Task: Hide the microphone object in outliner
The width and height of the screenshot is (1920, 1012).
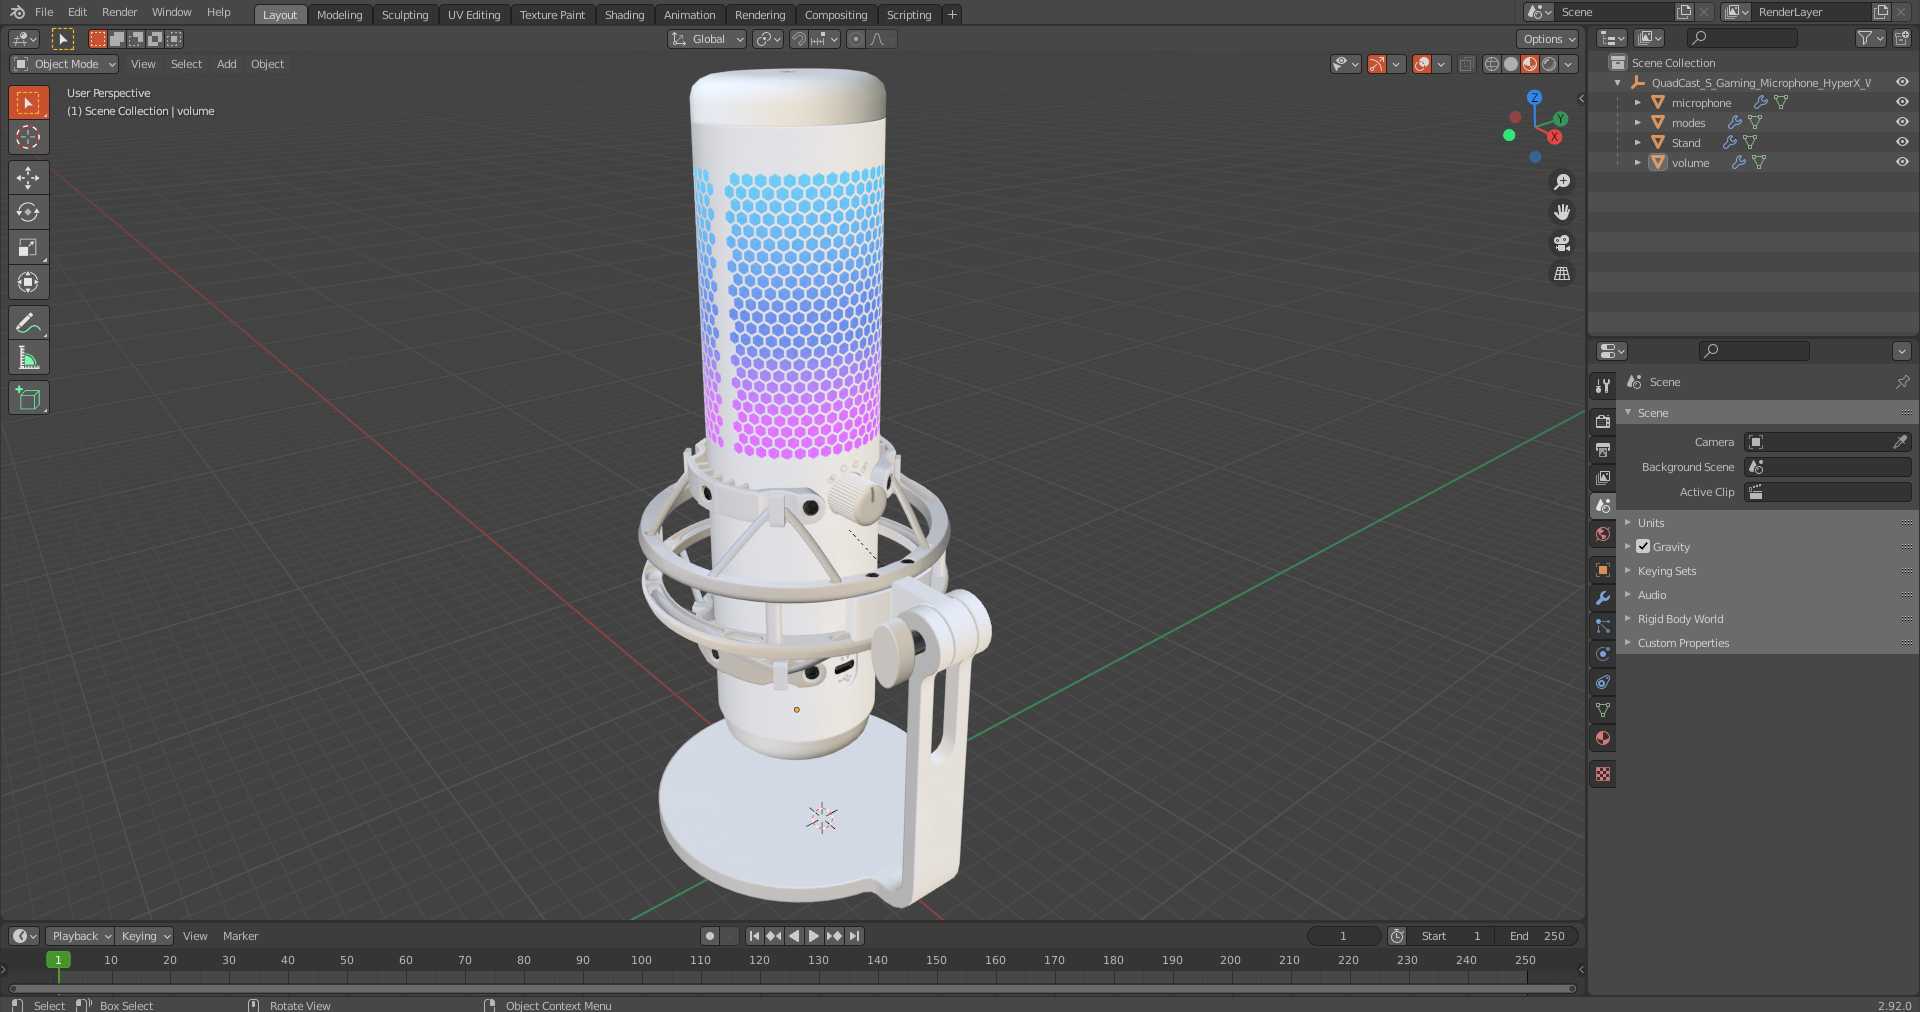Action: (1902, 102)
